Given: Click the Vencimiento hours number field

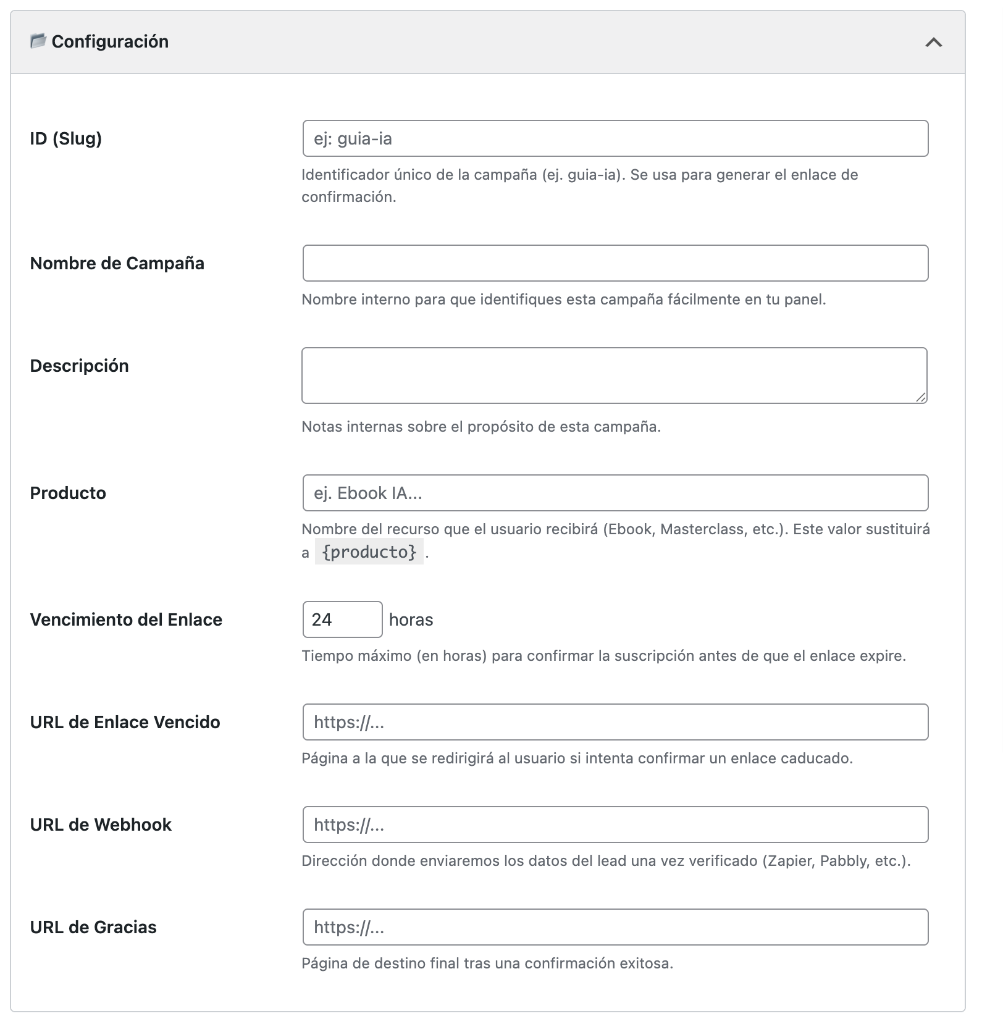Looking at the screenshot, I should [342, 620].
